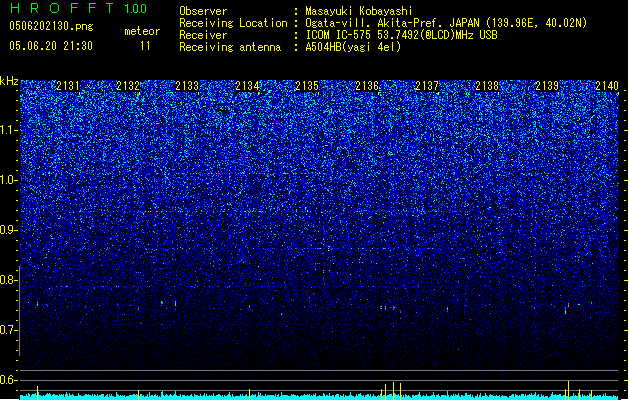629x400 pixels.
Task: Click the 0.8 kHz axis label
Action: coord(9,280)
